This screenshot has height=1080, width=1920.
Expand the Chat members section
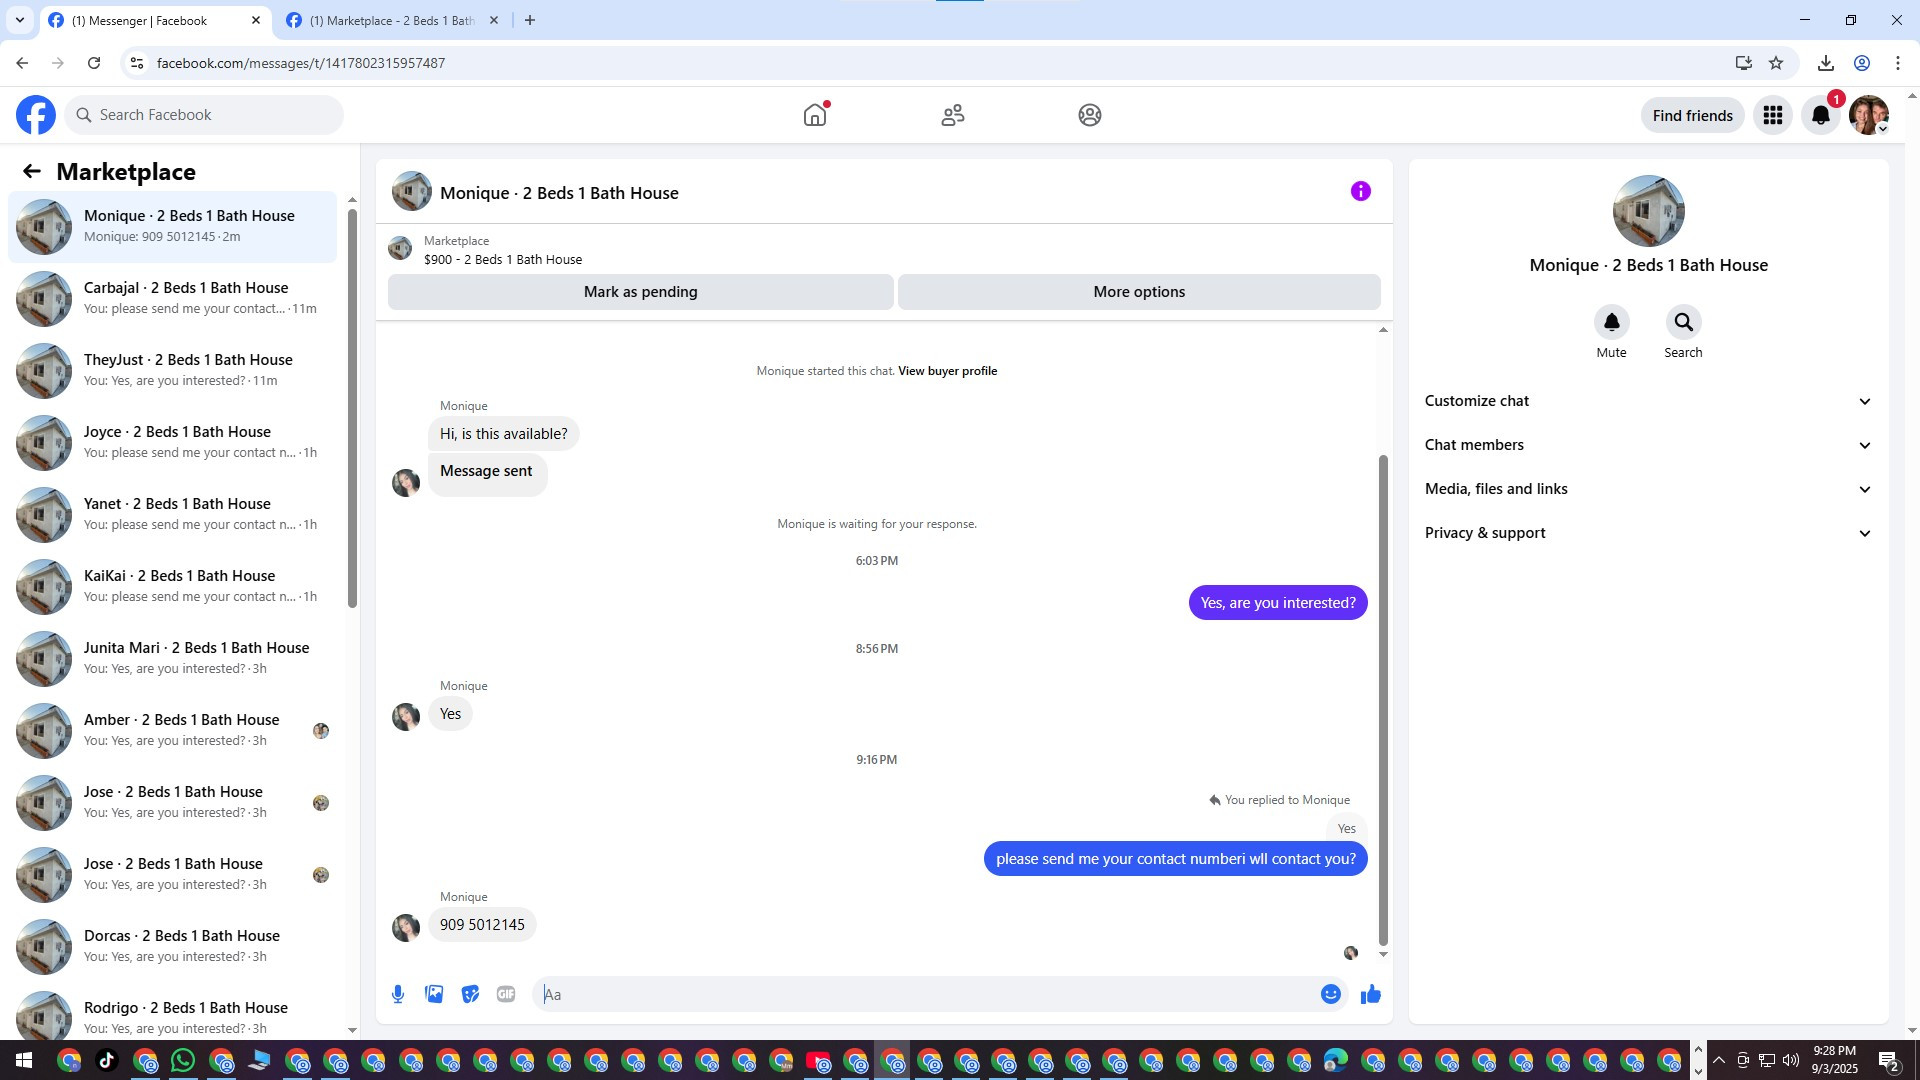pos(1648,445)
